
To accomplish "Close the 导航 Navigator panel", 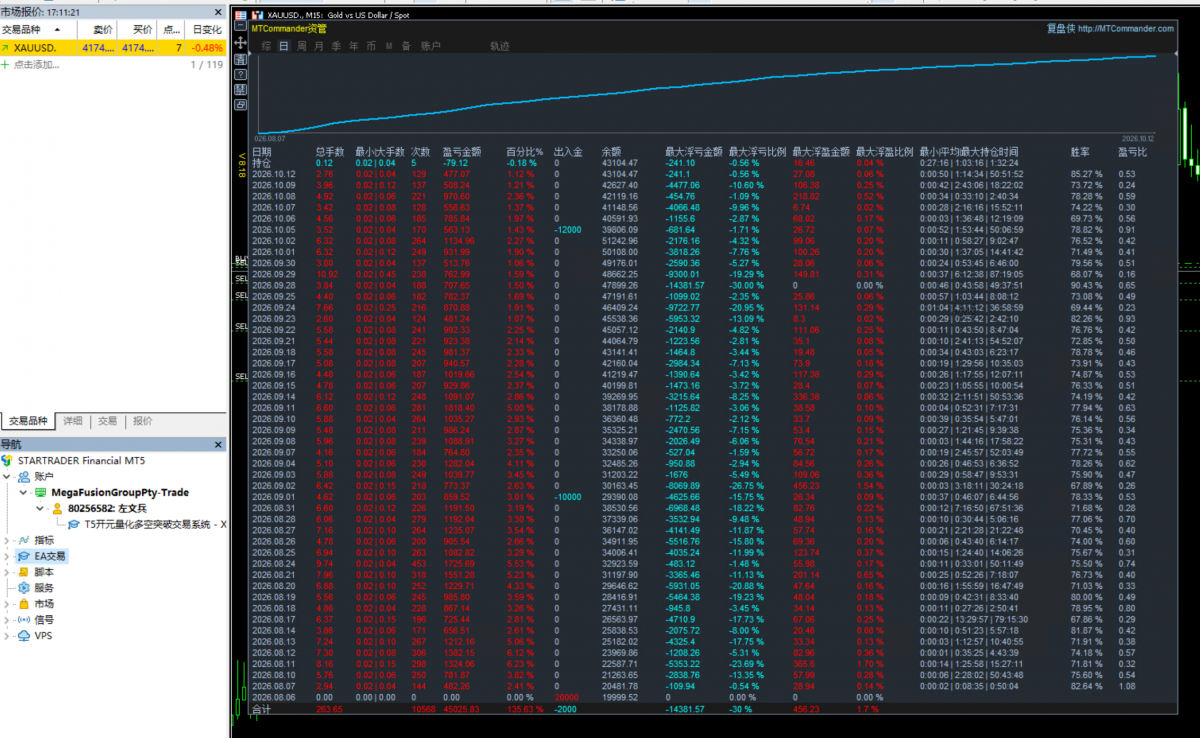I will coord(218,445).
